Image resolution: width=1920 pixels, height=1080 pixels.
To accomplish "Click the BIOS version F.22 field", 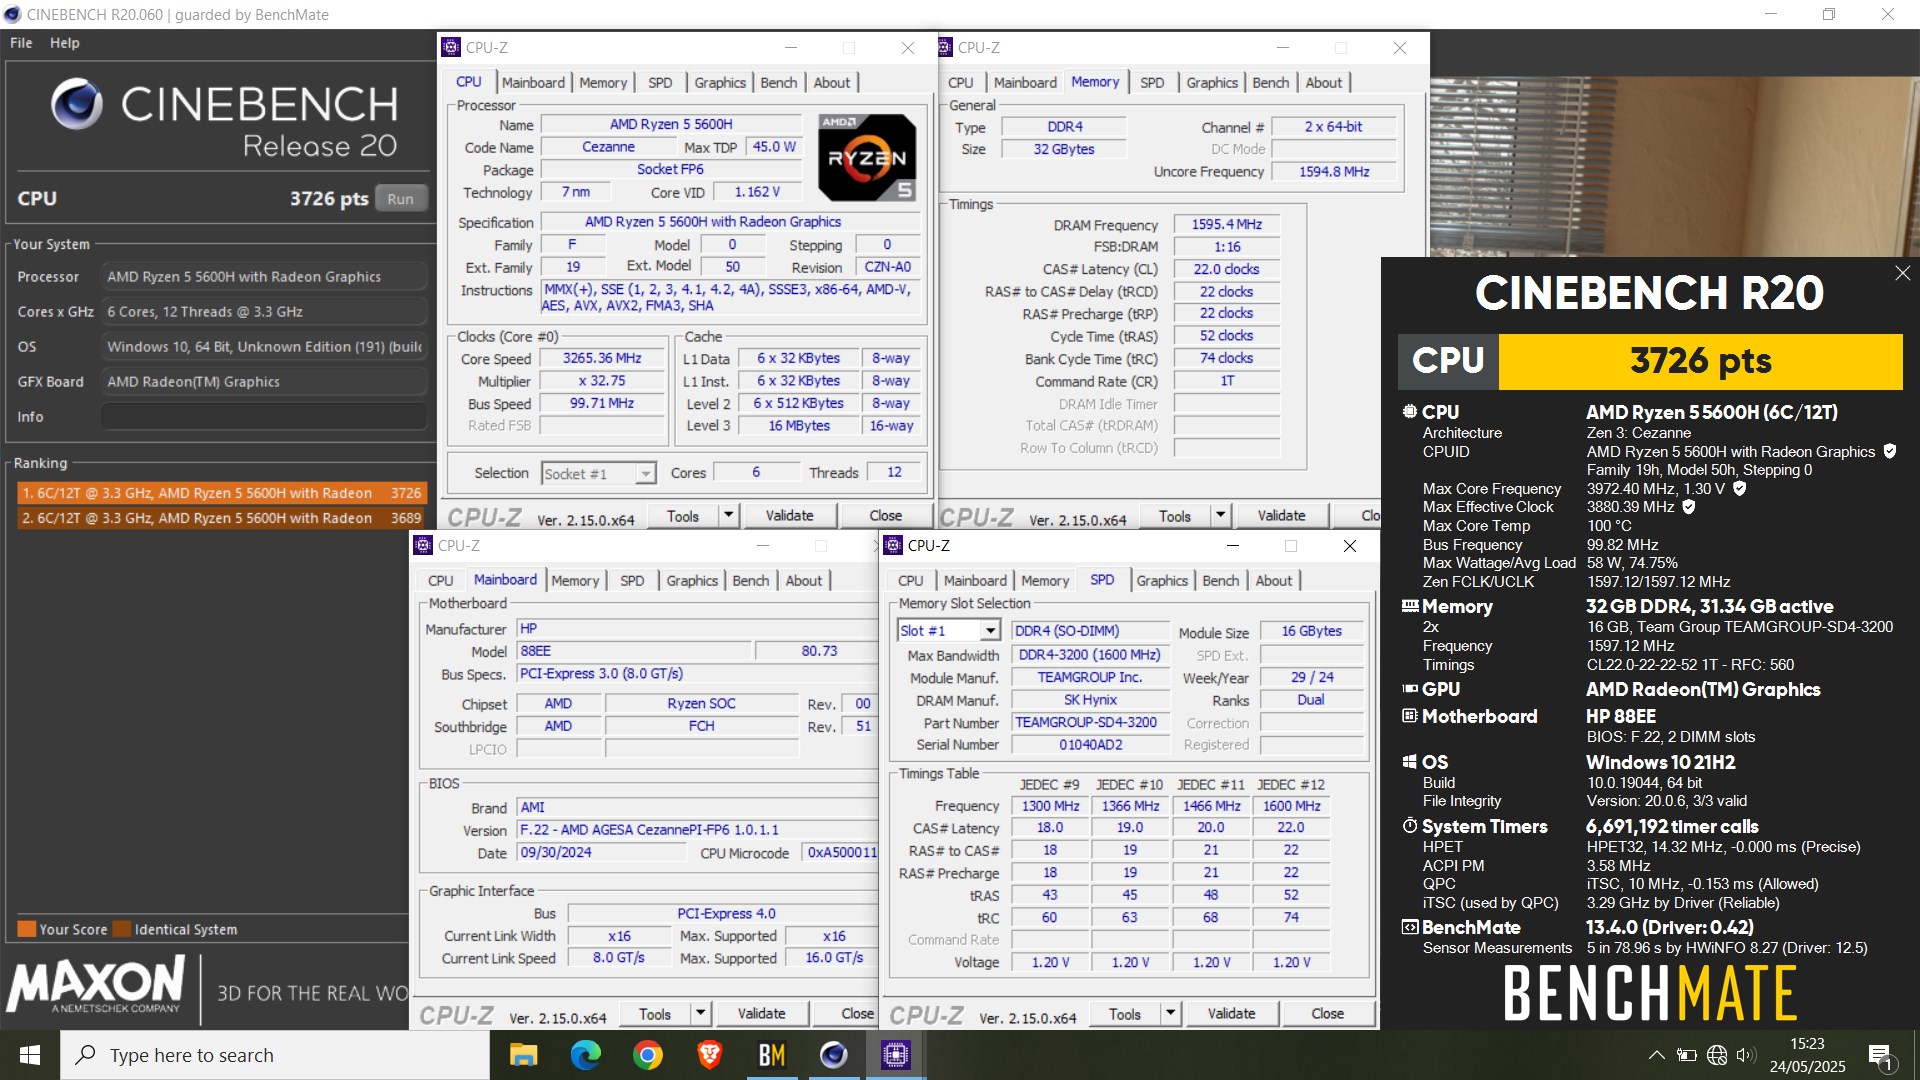I will 697,830.
